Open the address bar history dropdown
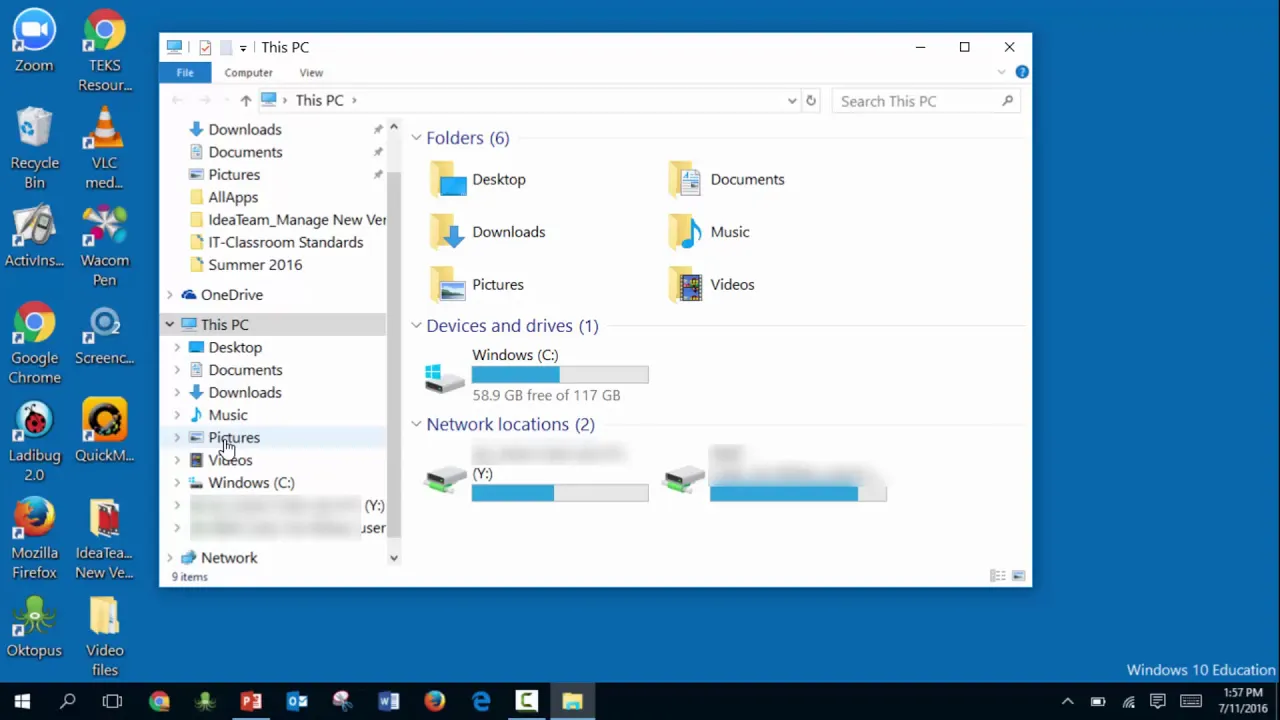Screen dimensions: 1280x720 [792, 100]
